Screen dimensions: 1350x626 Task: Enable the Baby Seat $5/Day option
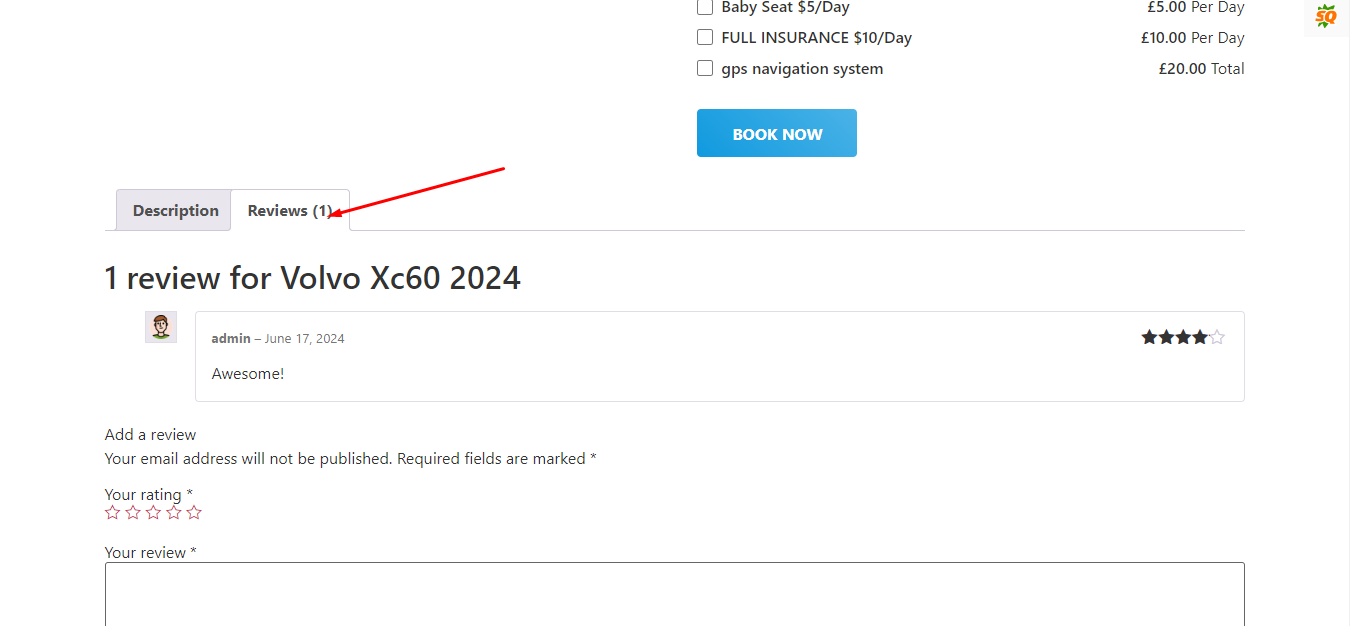(x=705, y=7)
